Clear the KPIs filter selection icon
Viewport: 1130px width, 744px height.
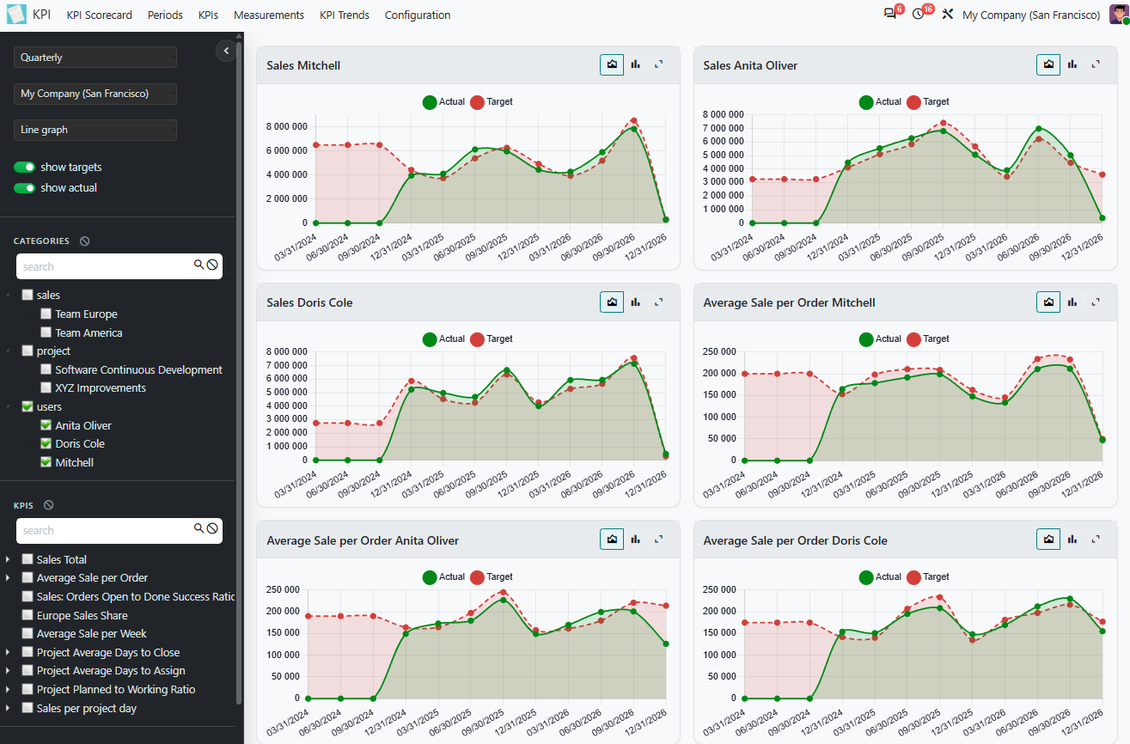49,505
